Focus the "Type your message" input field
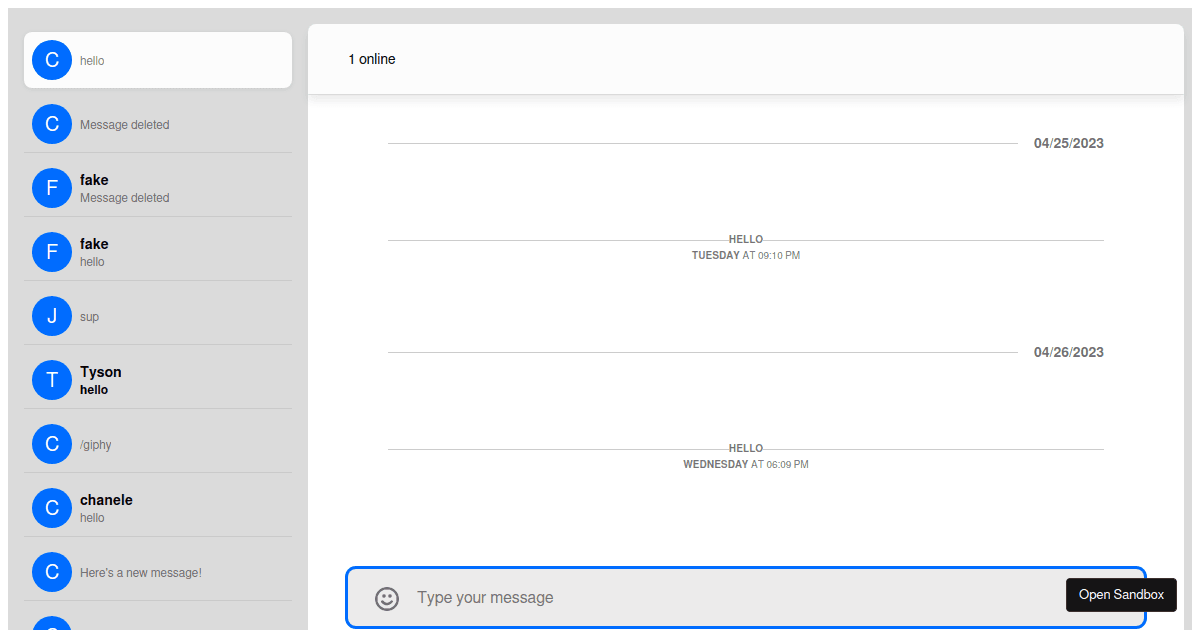The width and height of the screenshot is (1200, 630). pos(730,598)
